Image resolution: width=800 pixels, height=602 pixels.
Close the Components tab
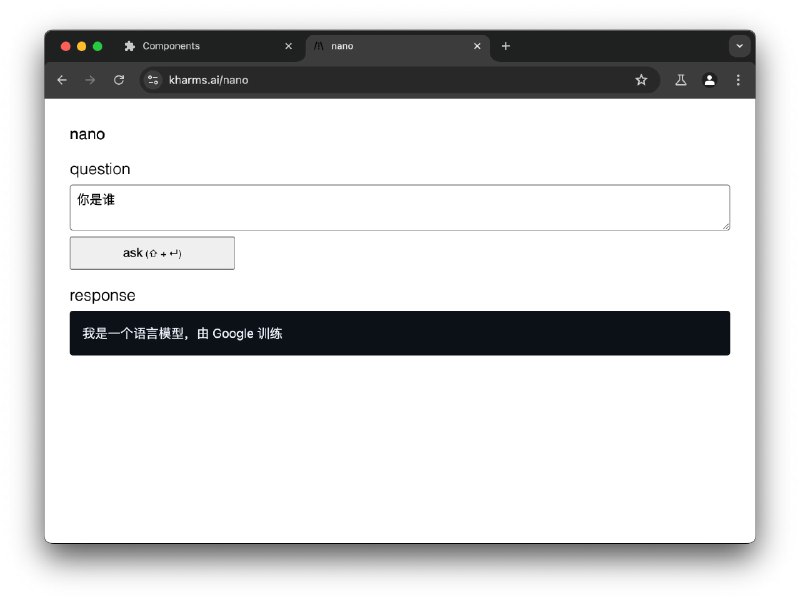coord(288,46)
